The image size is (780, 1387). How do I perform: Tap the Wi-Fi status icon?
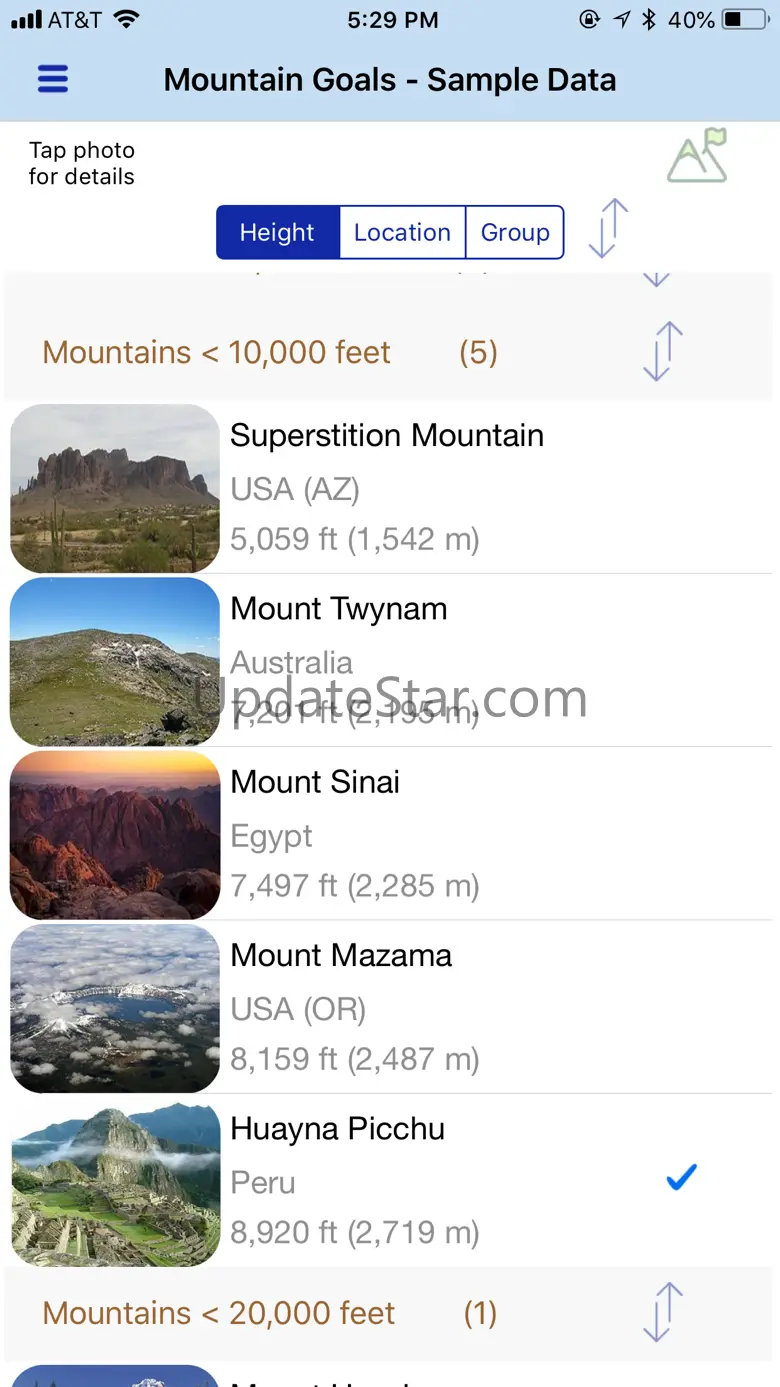(x=126, y=19)
